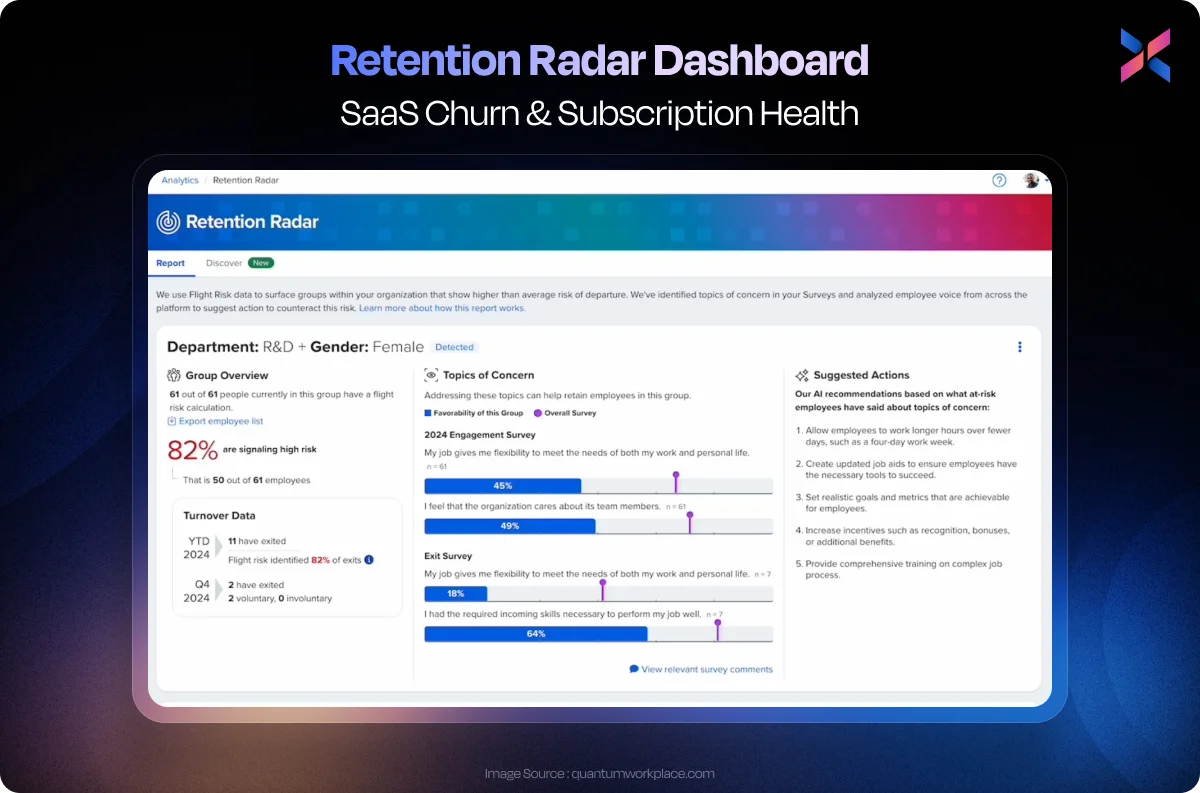Image resolution: width=1200 pixels, height=793 pixels.
Task: Click the Topics of Concern eye icon
Action: (x=431, y=375)
